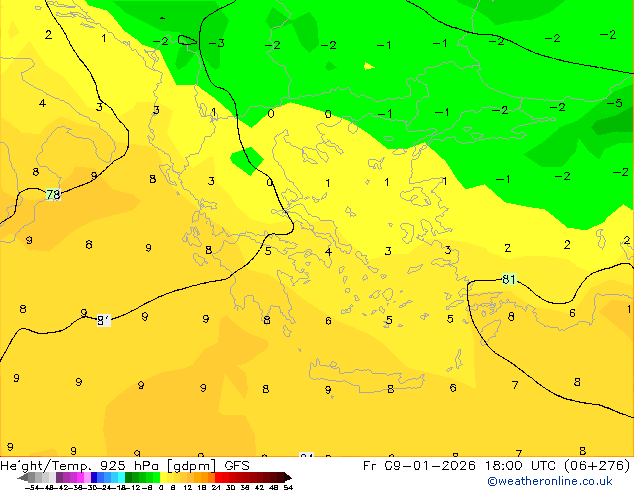This screenshot has height=490, width=634.
Task: Click the 78 height contour label
Action: (53, 195)
